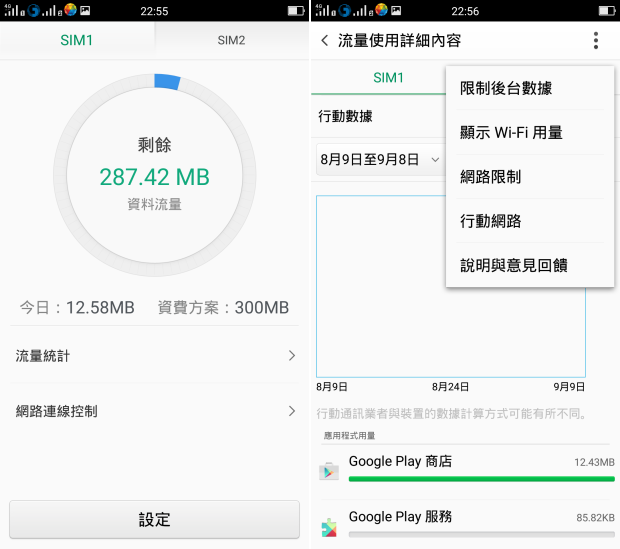Image resolution: width=620 pixels, height=549 pixels.
Task: Open 說明與意見回饋 menu entry
Action: 530,265
